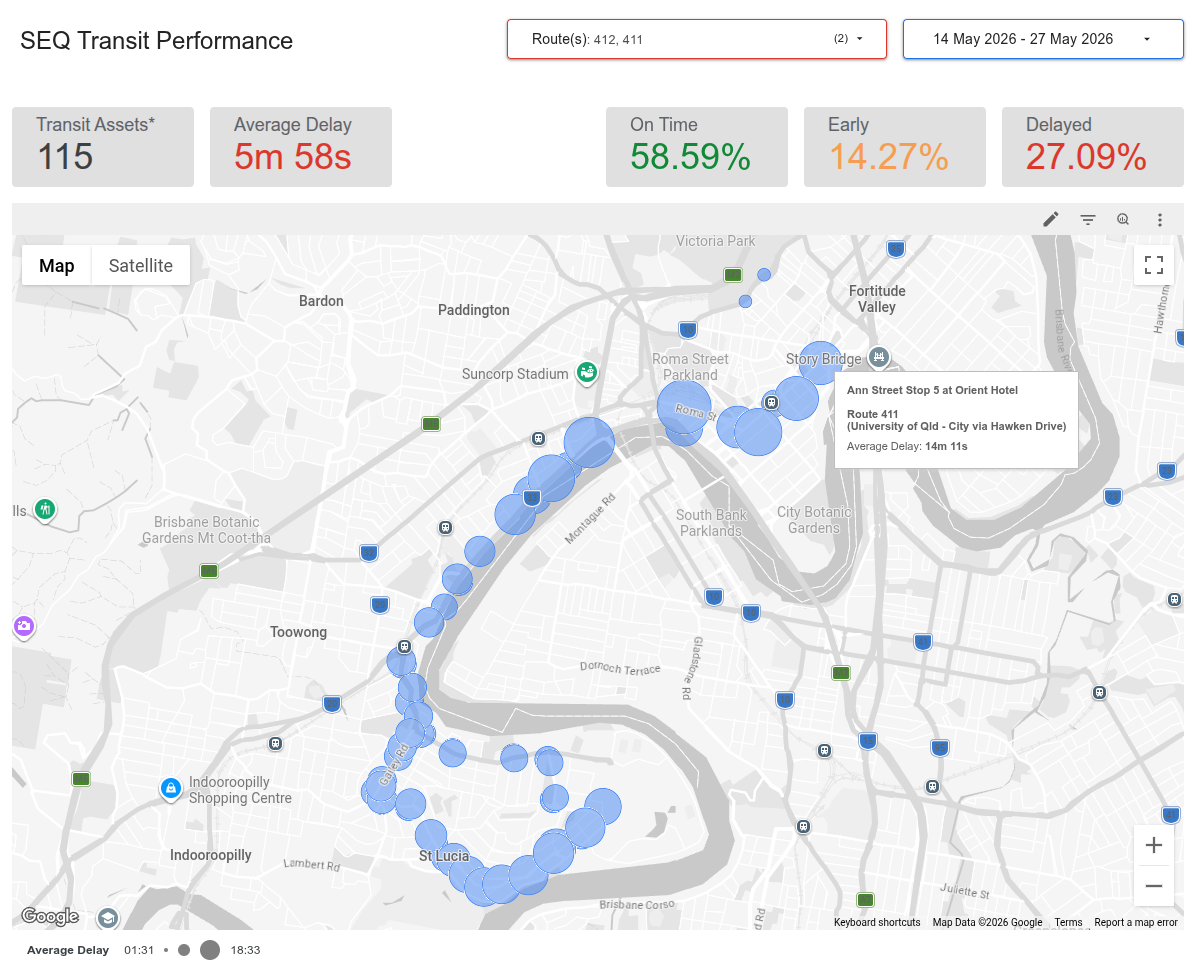1193x969 pixels.
Task: Open the Route(s) 412, 411 dropdown
Action: click(x=697, y=39)
